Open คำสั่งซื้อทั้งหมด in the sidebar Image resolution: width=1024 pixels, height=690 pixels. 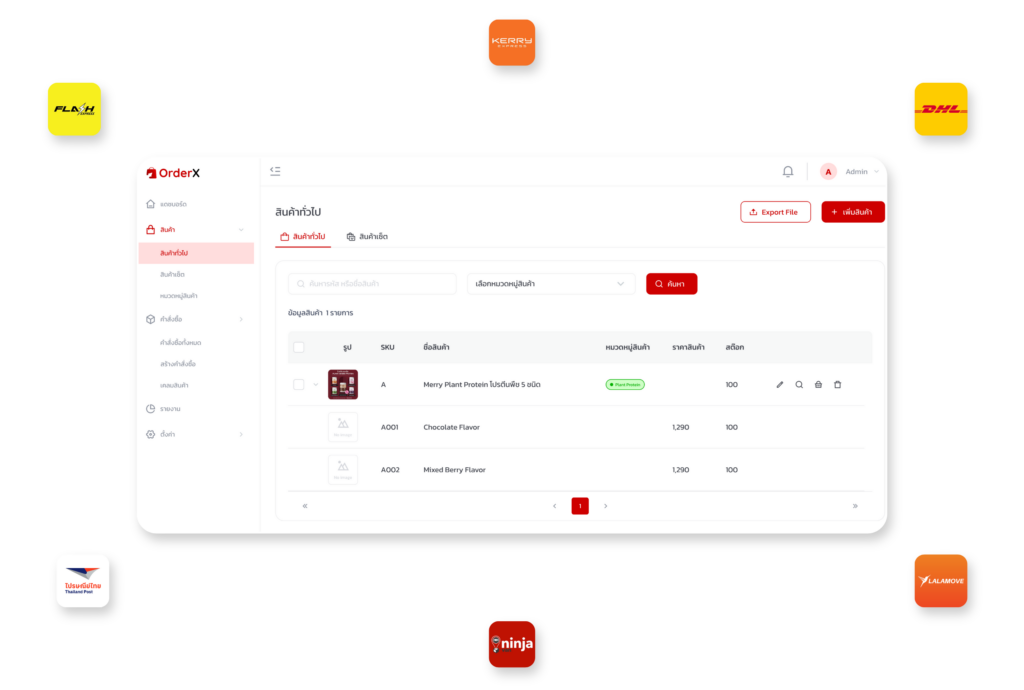(x=181, y=342)
